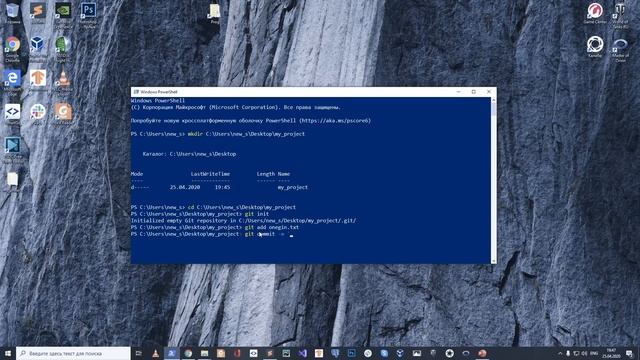Open Chrome from the taskbar
Viewport: 640px width, 360px height.
188,353
